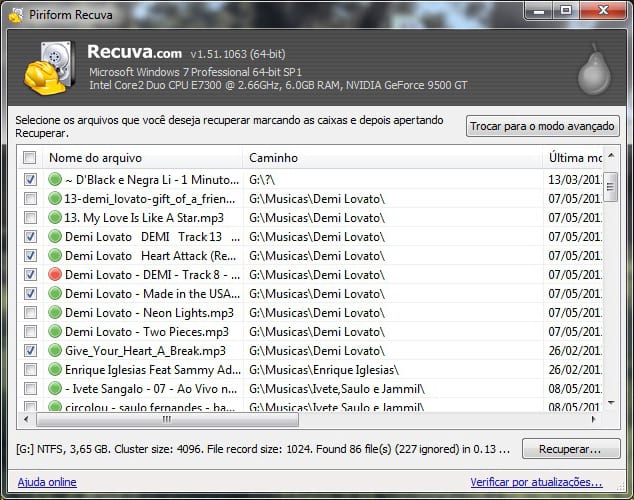
Task: Toggle the select-all checkbox in header
Action: point(30,157)
